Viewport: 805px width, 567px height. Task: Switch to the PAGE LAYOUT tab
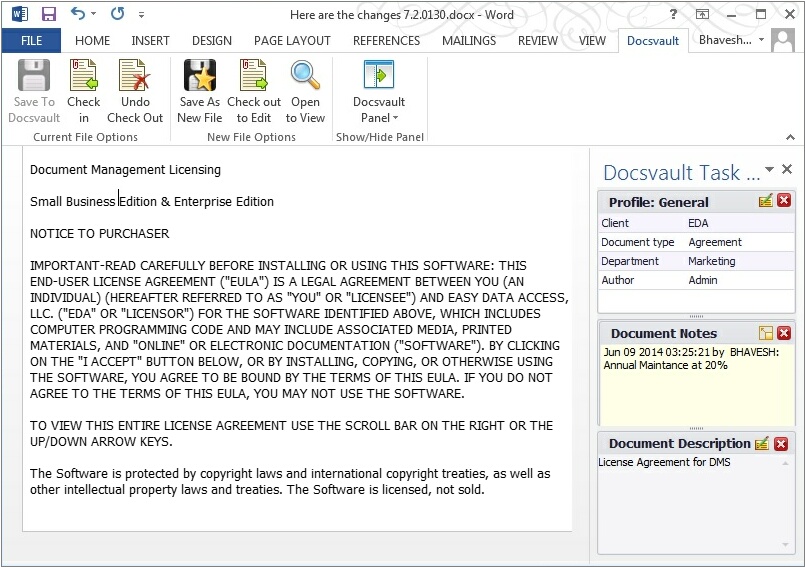coord(292,41)
